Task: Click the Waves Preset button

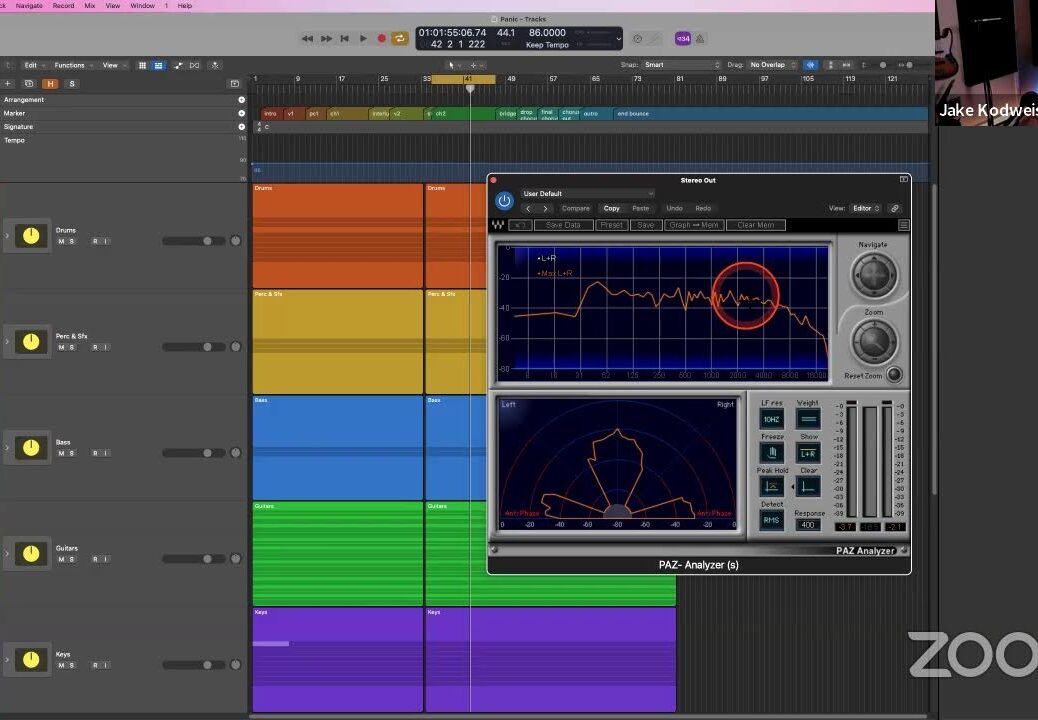Action: pos(611,225)
